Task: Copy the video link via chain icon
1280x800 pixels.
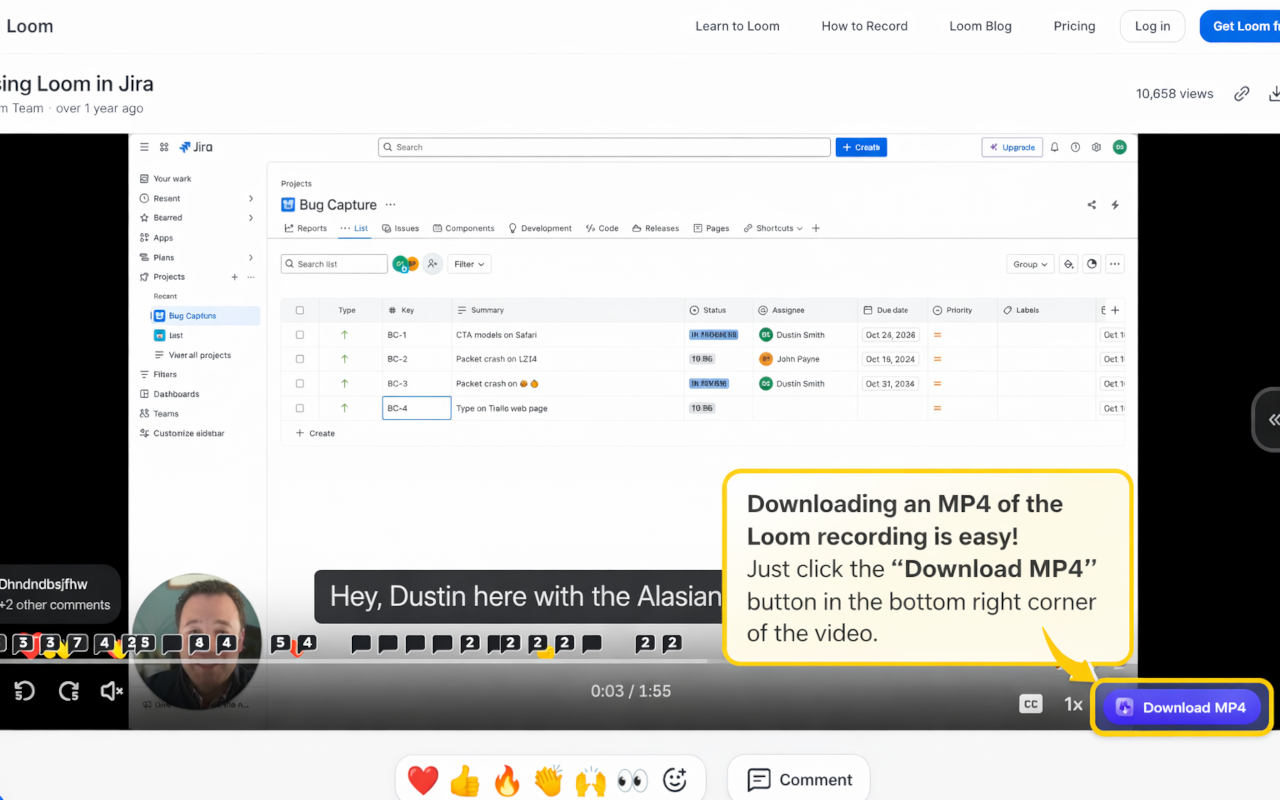Action: 1242,94
